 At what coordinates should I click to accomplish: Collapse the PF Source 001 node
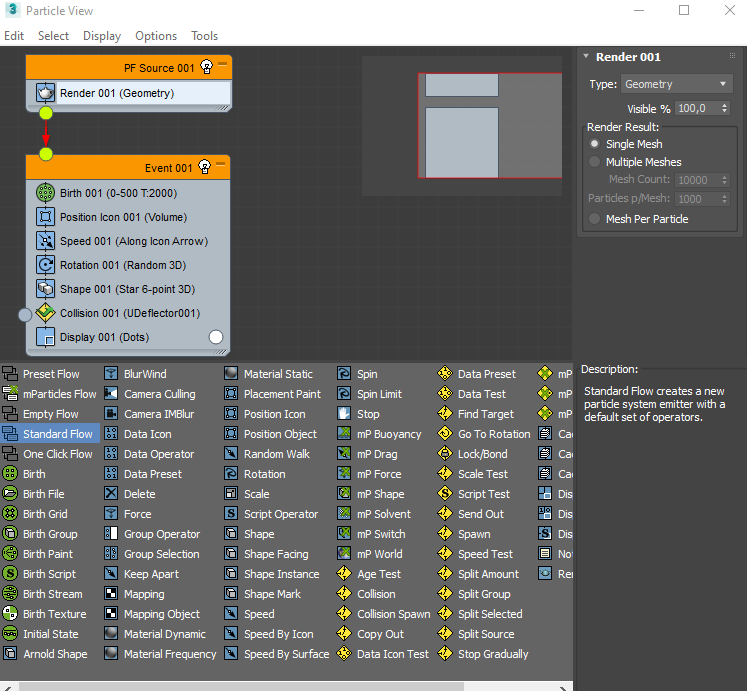222,63
